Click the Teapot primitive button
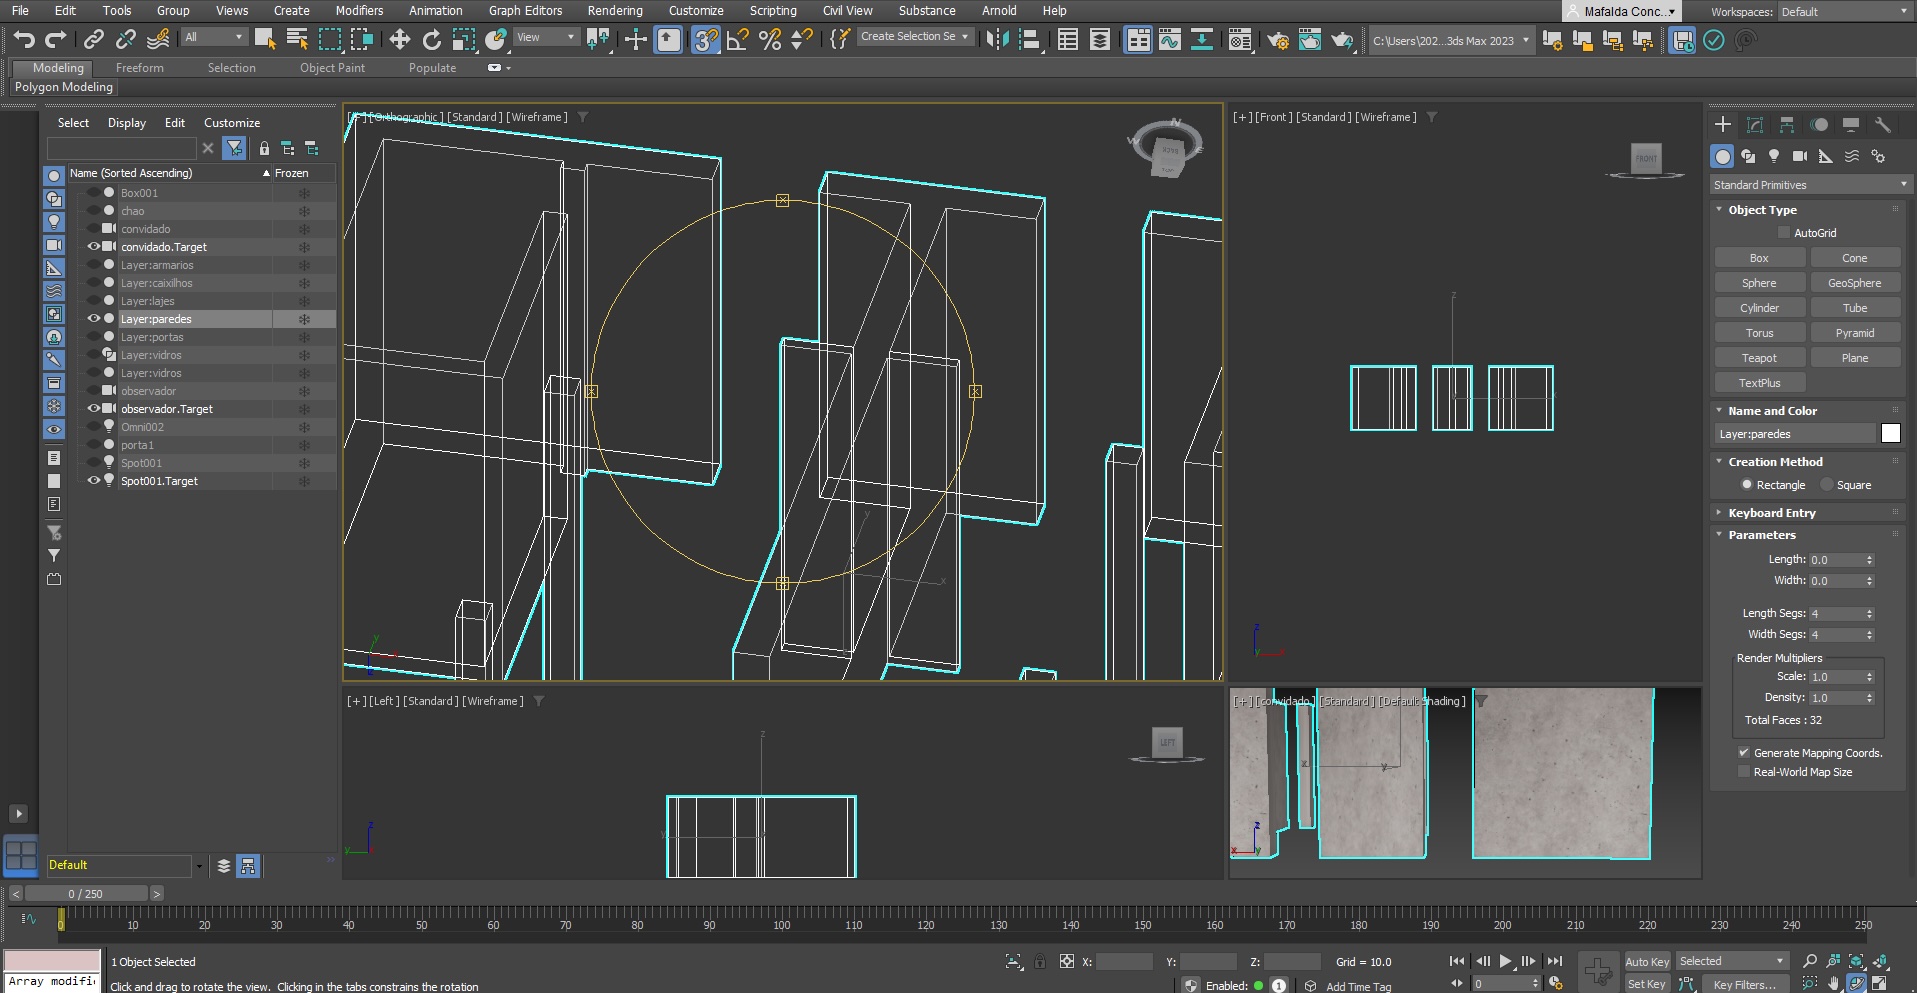 (x=1759, y=358)
